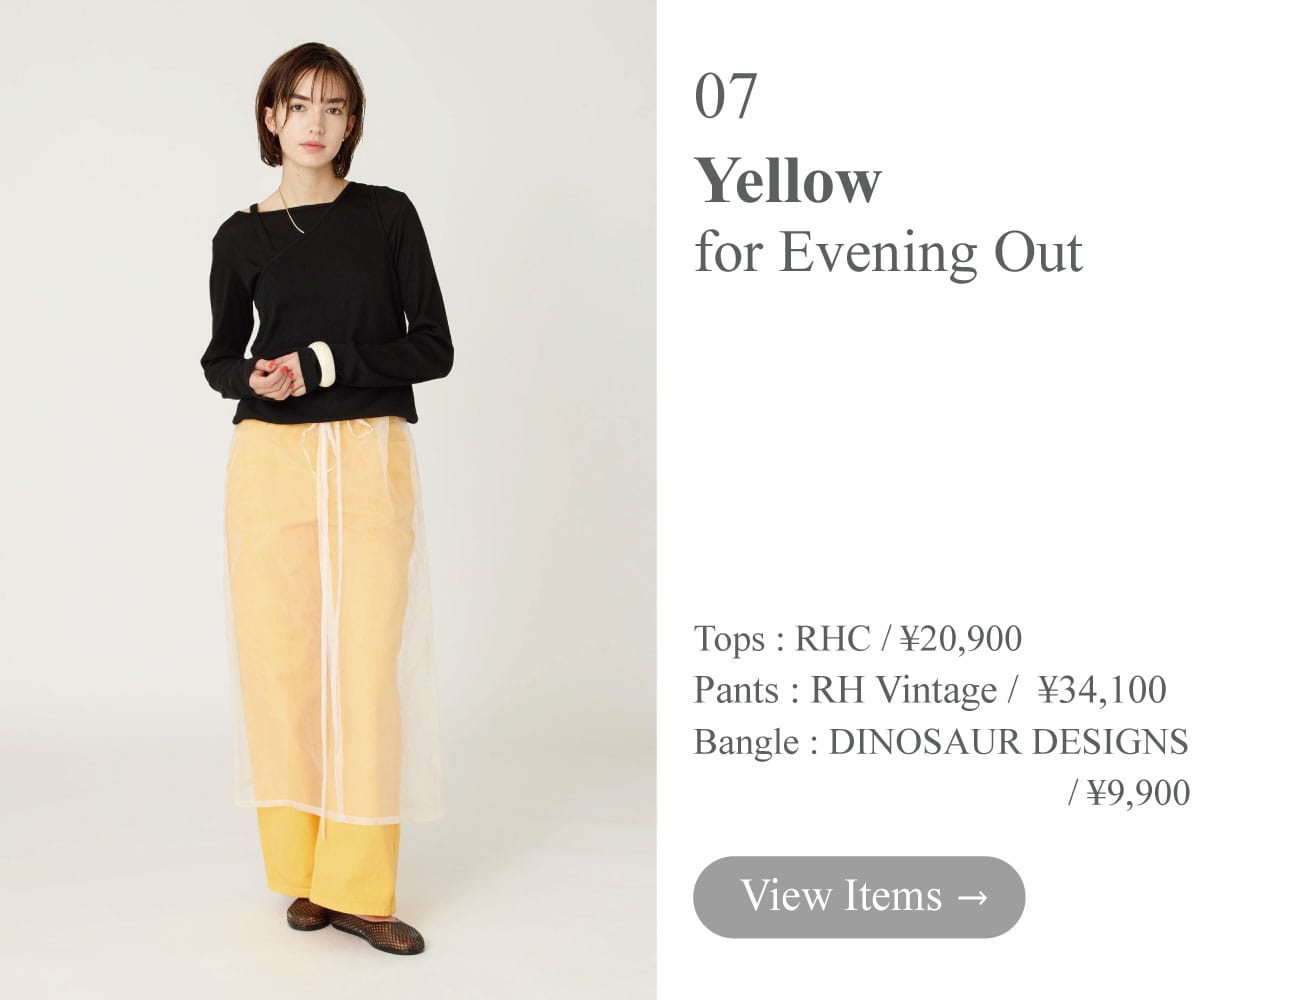Click the ¥34,100 pants price
The width and height of the screenshot is (1303, 1000).
[x=1102, y=690]
